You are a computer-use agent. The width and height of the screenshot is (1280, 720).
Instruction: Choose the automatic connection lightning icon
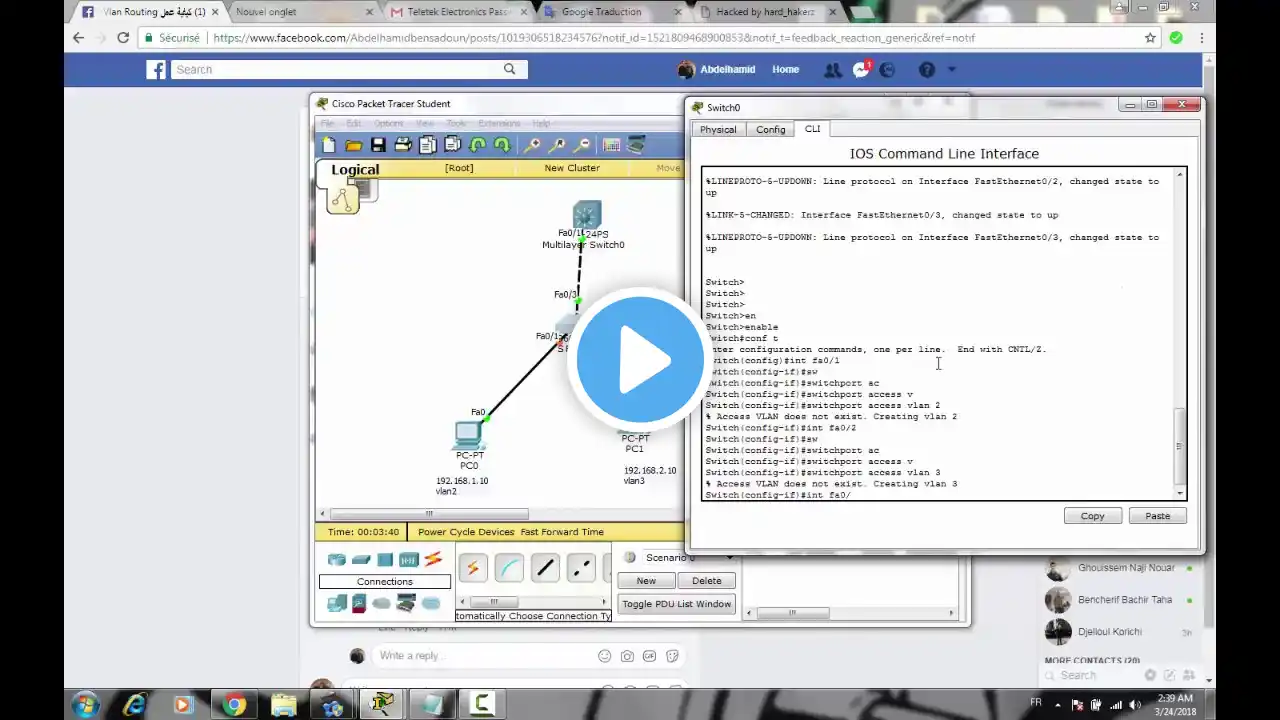(473, 569)
